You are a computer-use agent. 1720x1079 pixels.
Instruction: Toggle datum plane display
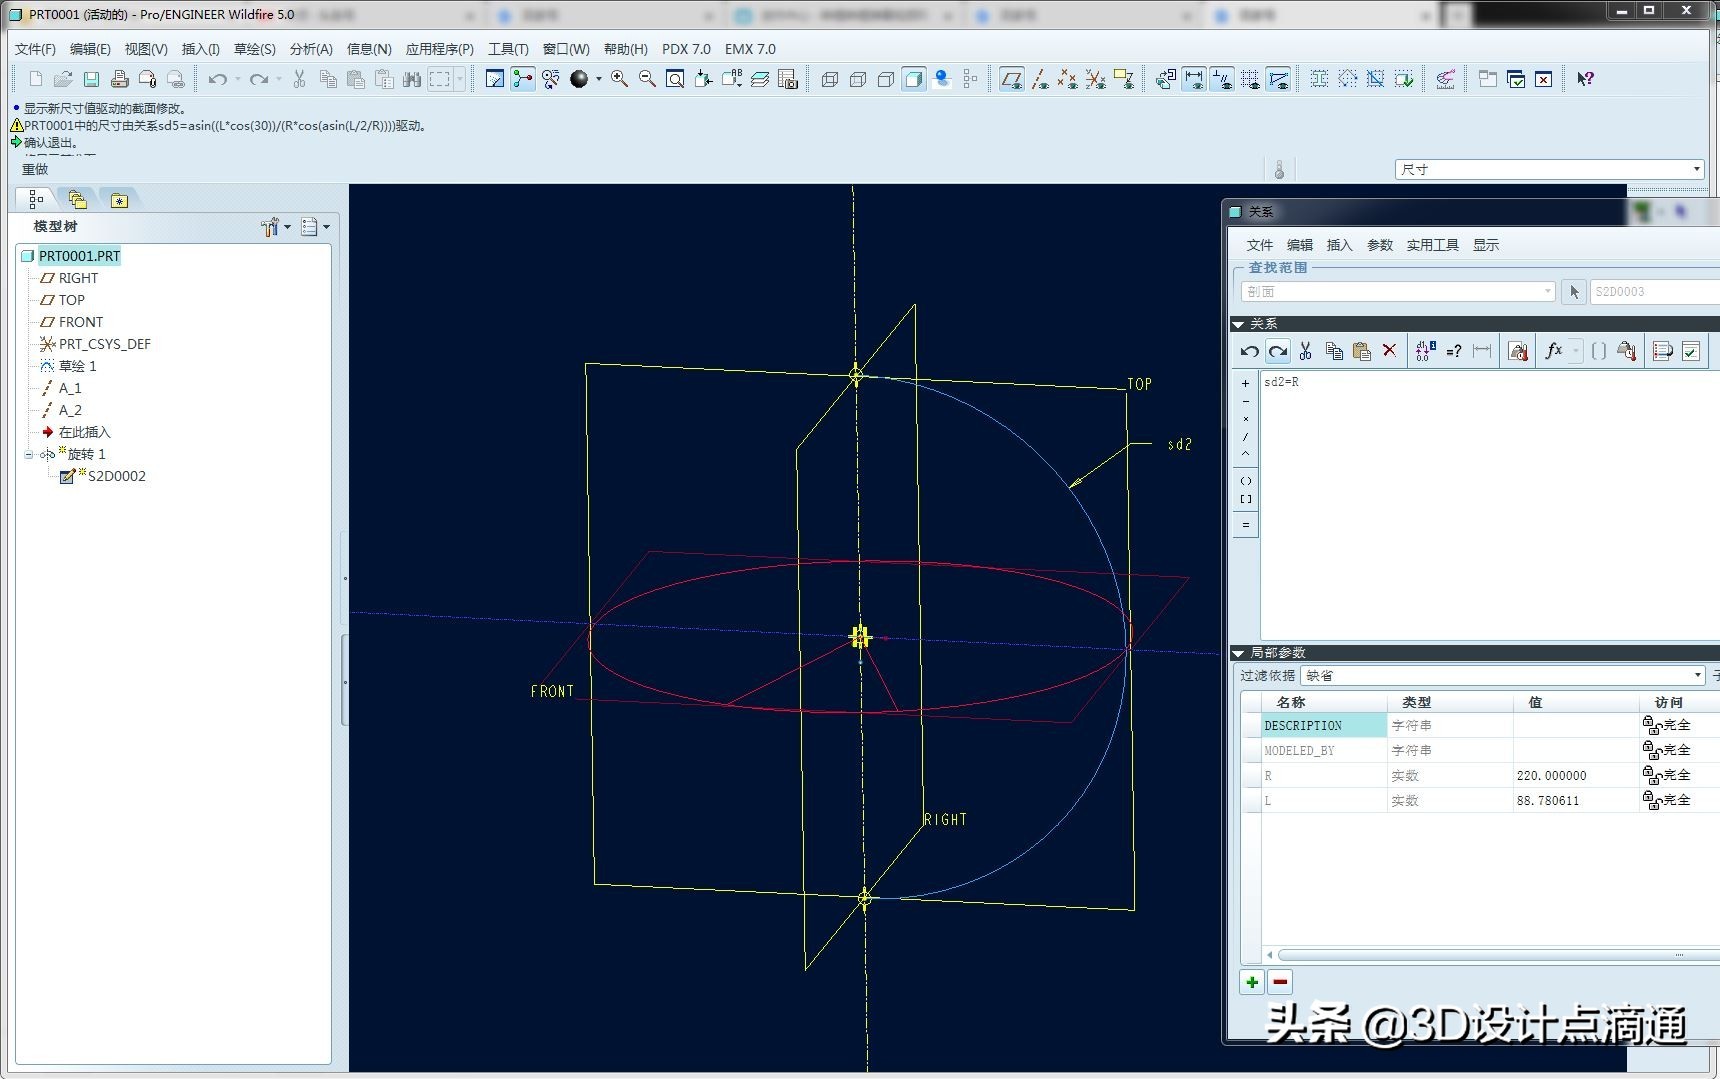coord(1012,80)
